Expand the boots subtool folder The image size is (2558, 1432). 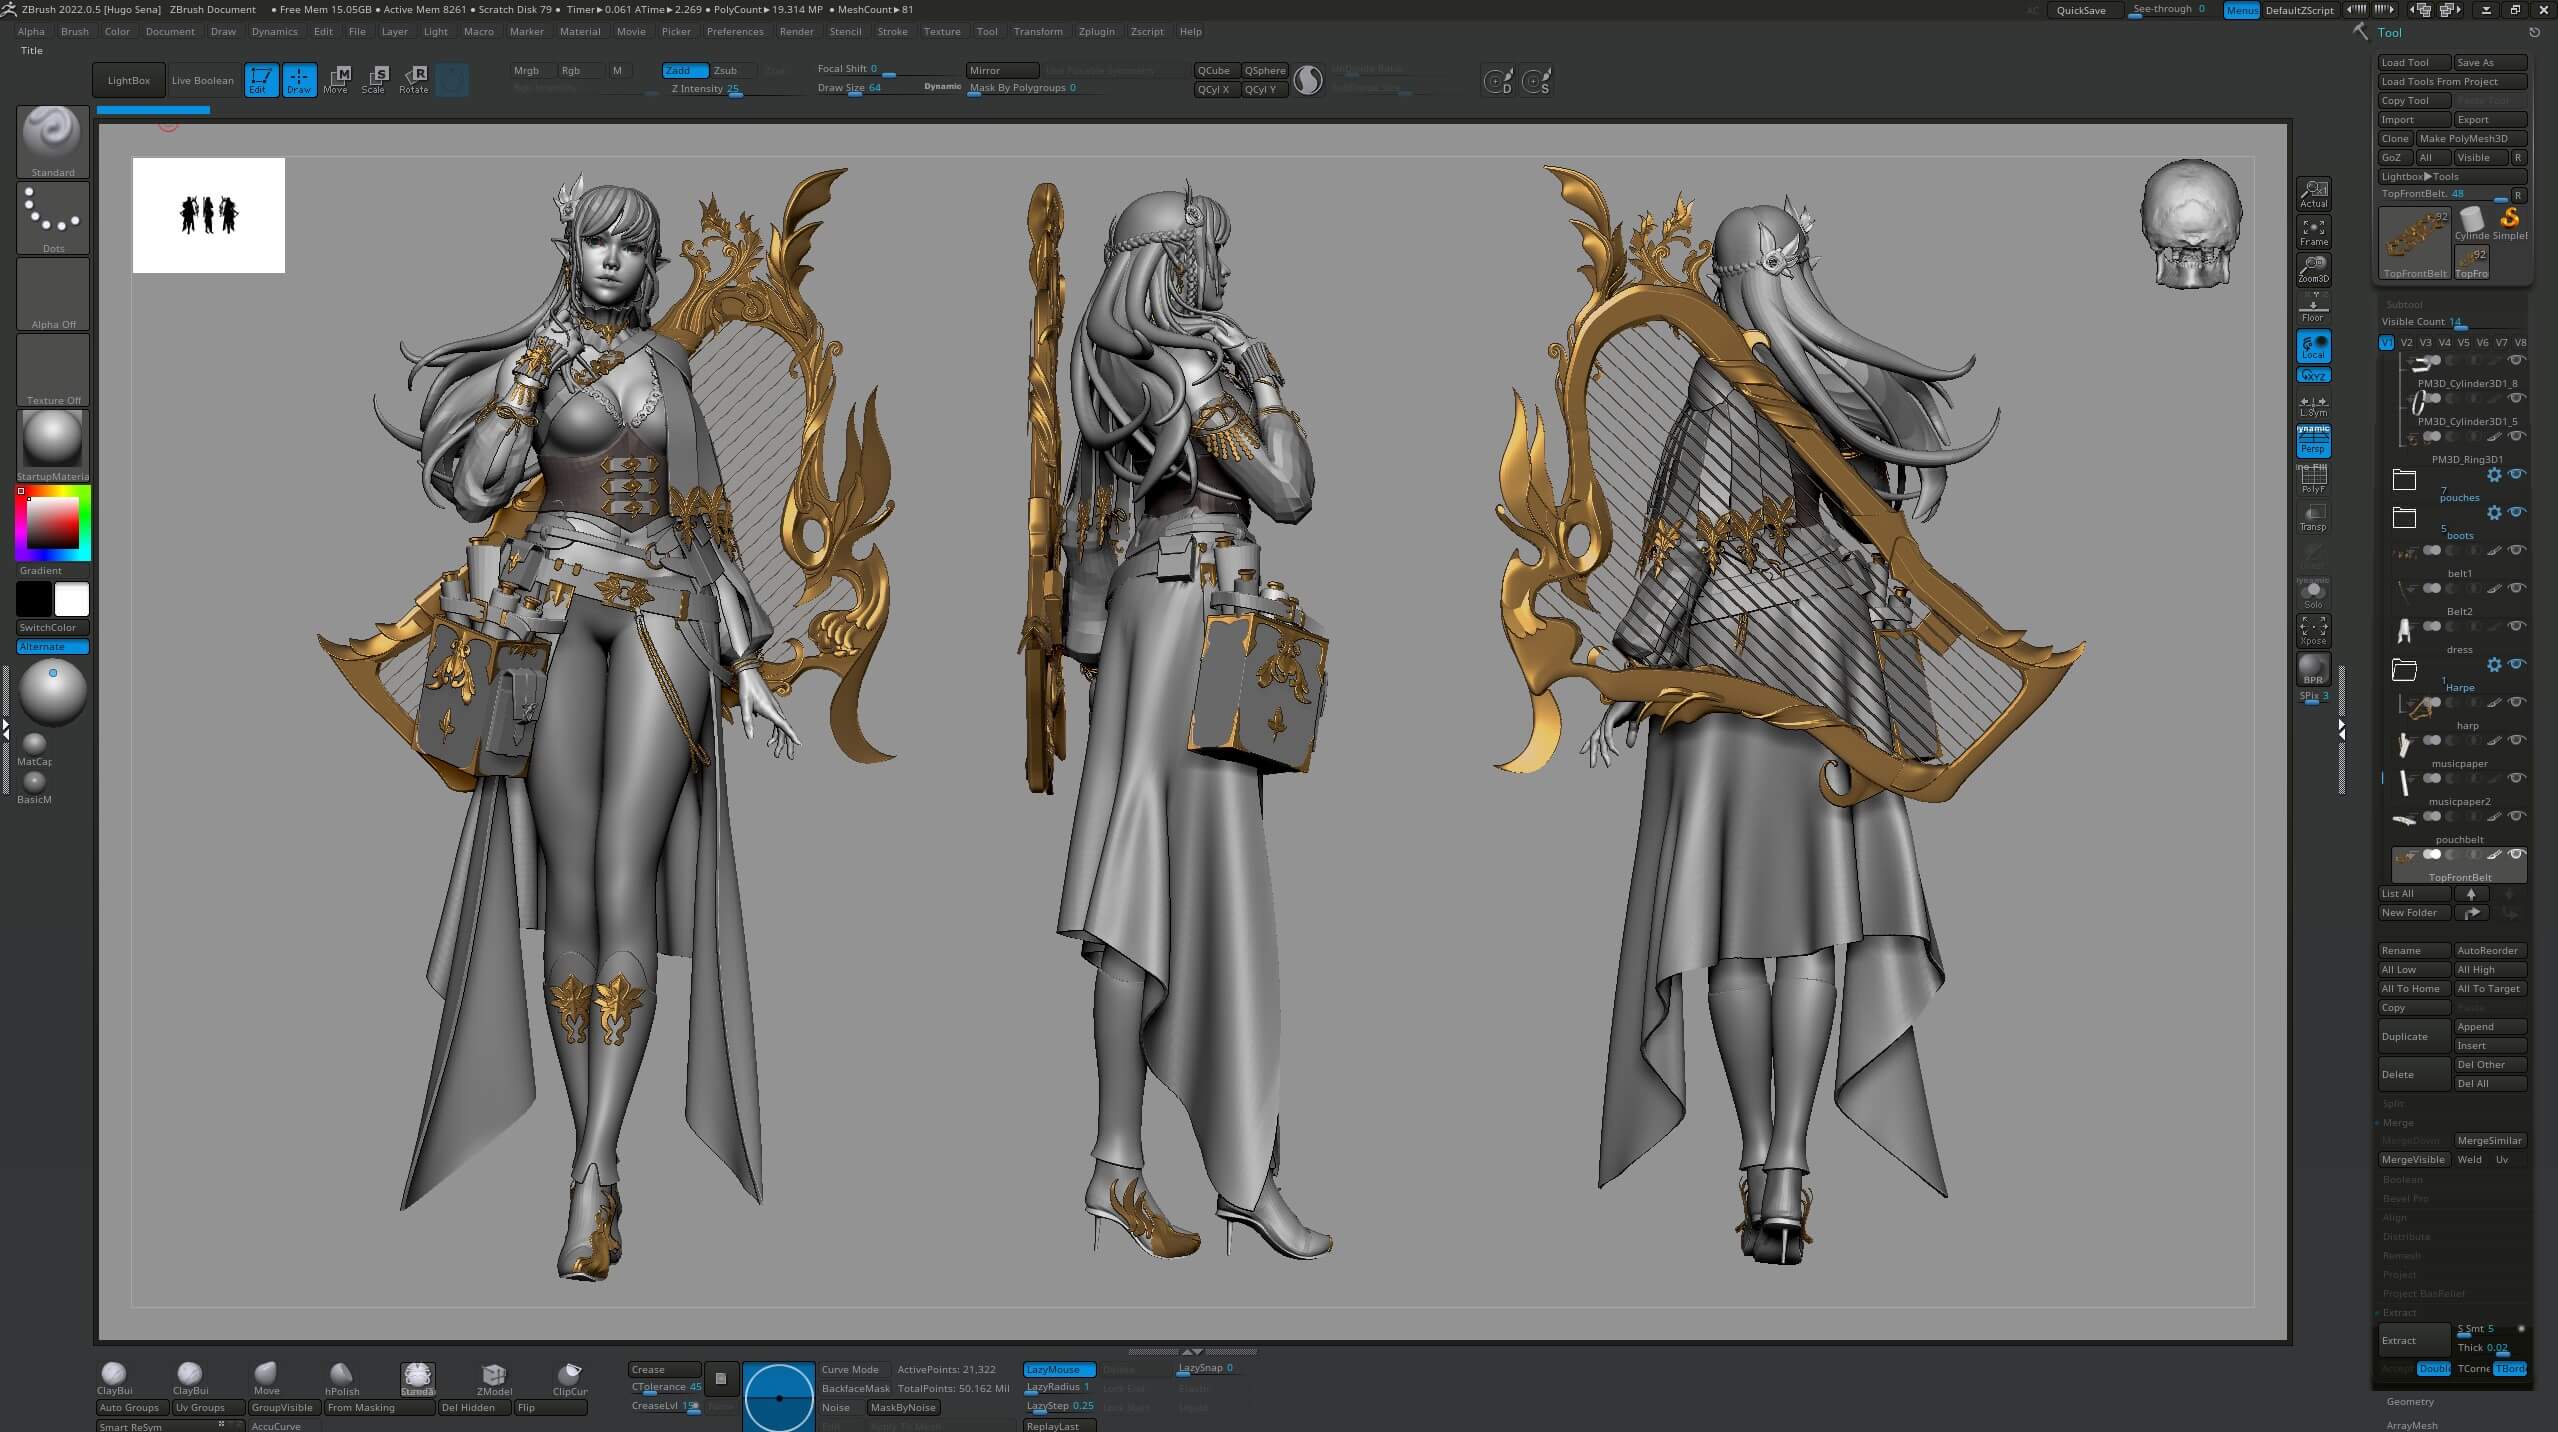tap(2404, 518)
